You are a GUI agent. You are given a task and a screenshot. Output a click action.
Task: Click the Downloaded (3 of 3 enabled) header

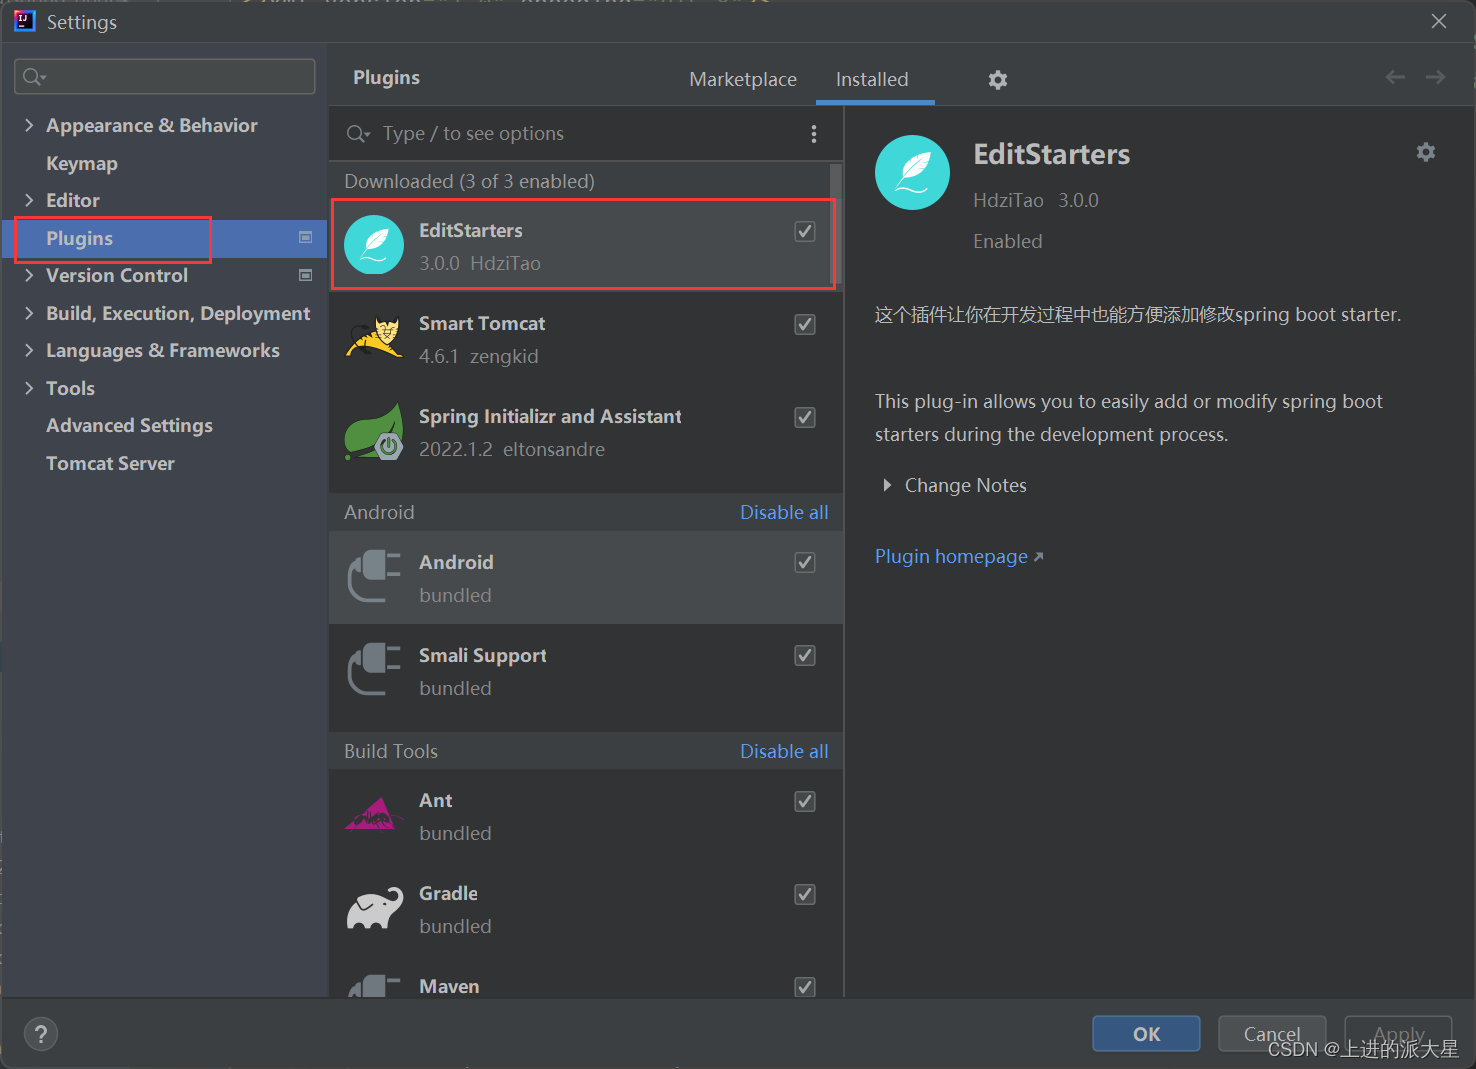[469, 181]
